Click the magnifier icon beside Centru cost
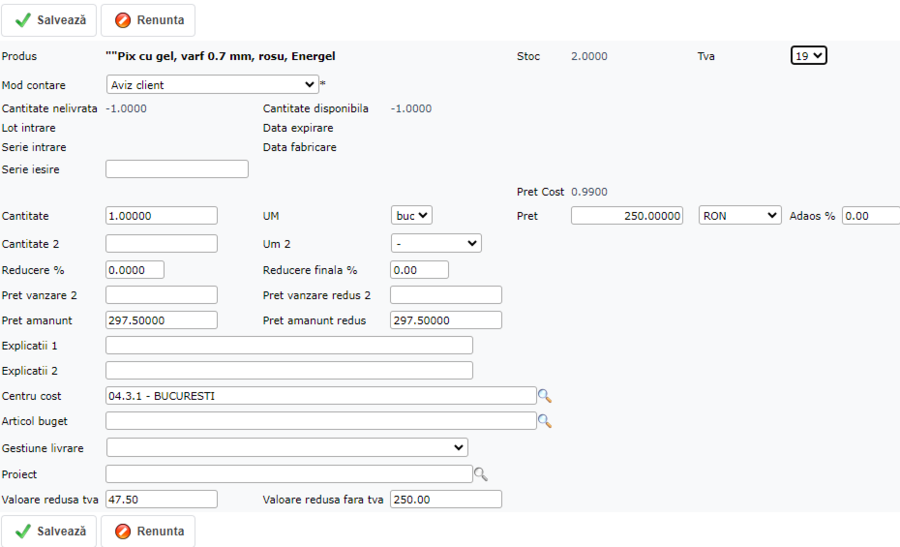The height and width of the screenshot is (547, 900). [544, 396]
